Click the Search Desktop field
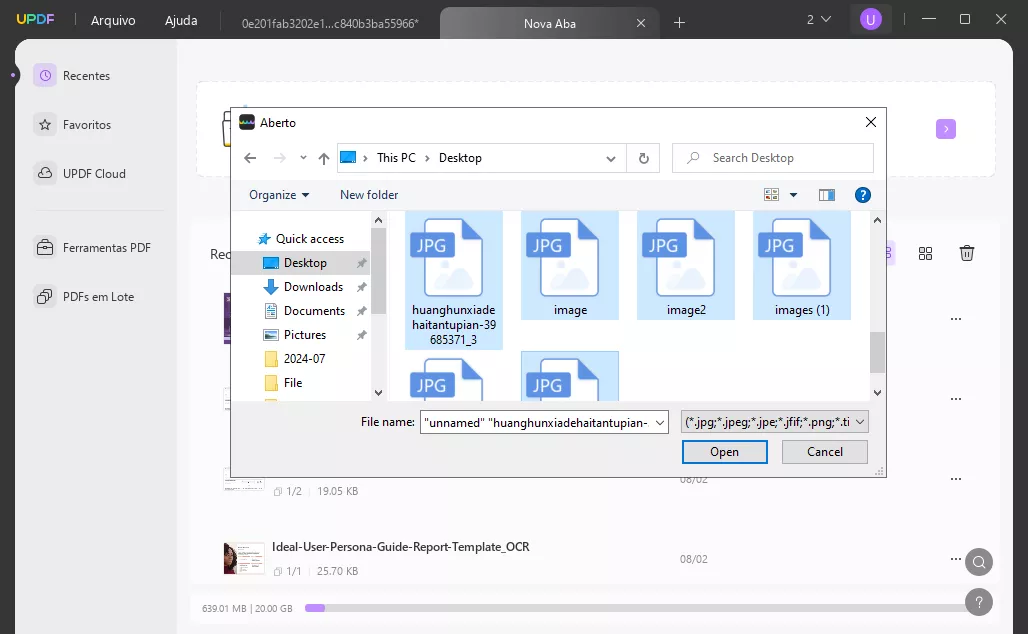Image resolution: width=1028 pixels, height=634 pixels. (773, 158)
